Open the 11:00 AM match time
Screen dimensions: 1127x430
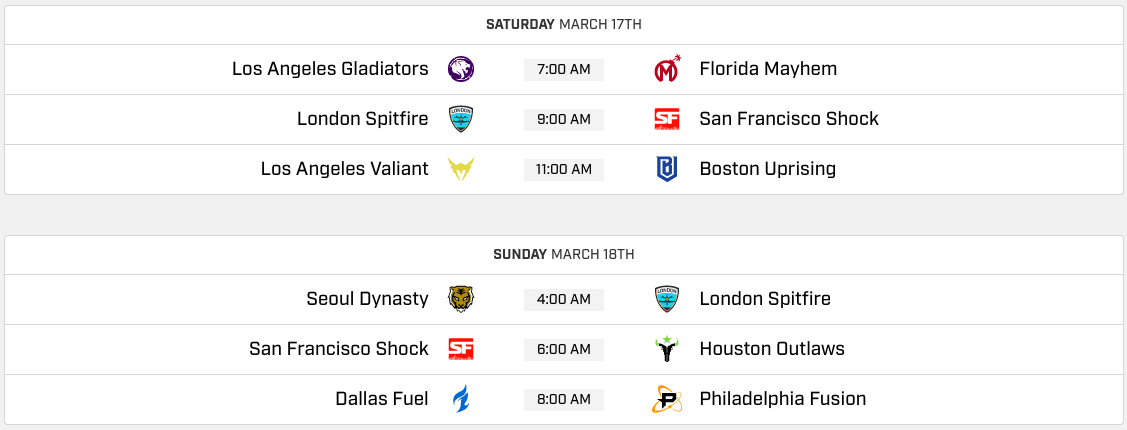click(564, 170)
